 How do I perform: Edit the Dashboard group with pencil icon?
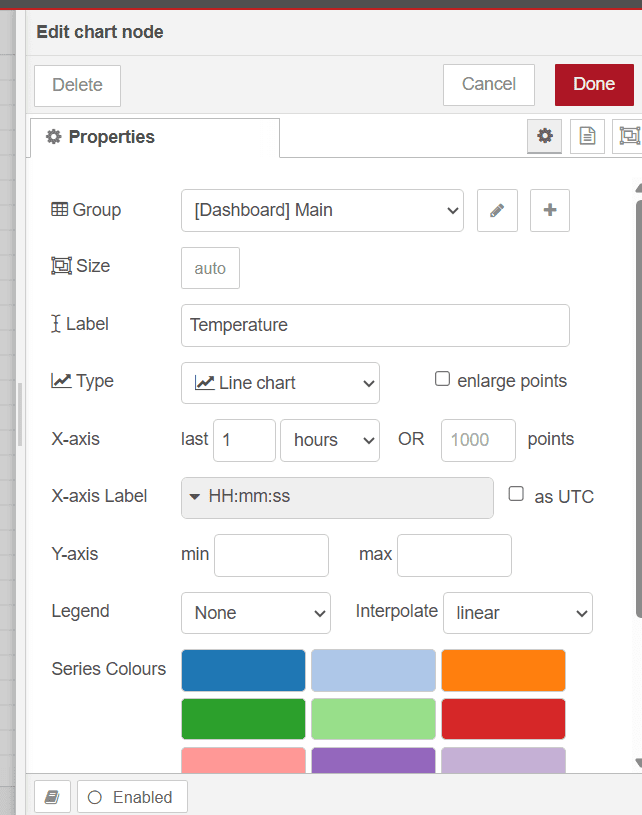tap(497, 211)
